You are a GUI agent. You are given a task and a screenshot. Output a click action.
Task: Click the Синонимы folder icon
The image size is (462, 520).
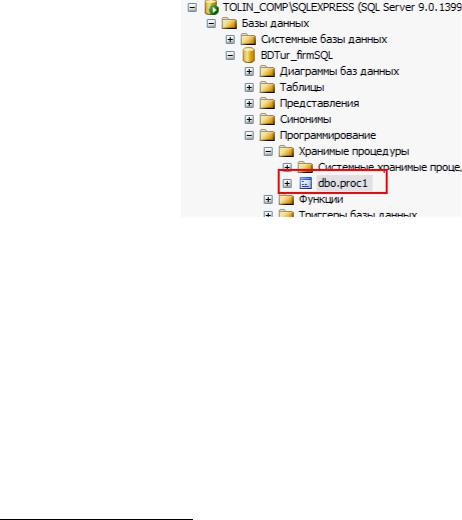click(x=267, y=120)
